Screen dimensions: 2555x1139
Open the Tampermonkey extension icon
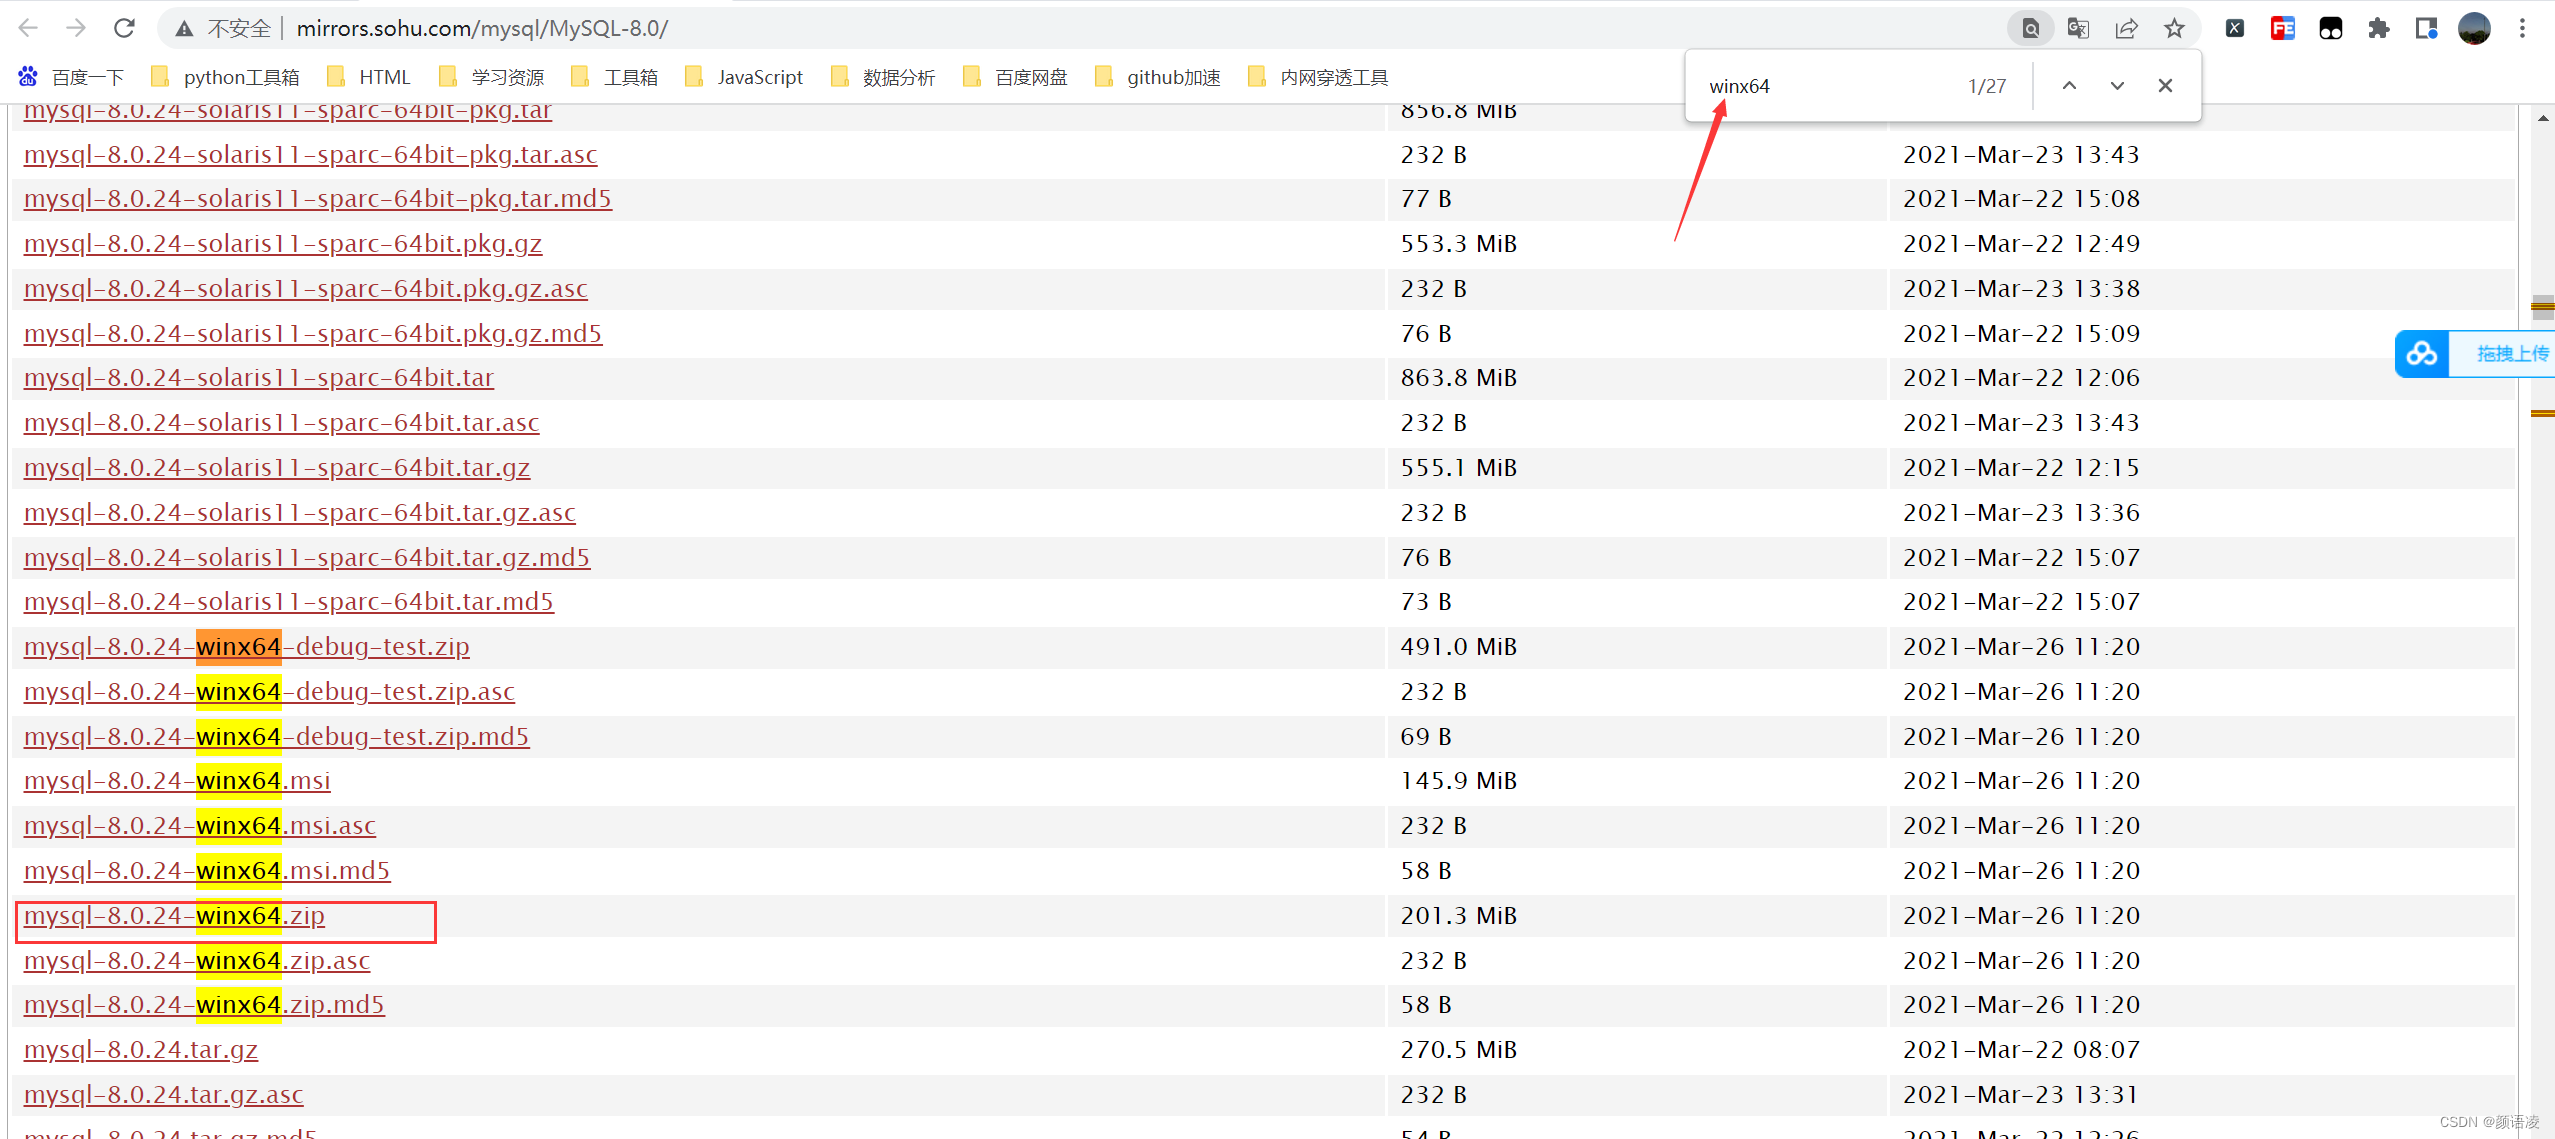click(2331, 28)
